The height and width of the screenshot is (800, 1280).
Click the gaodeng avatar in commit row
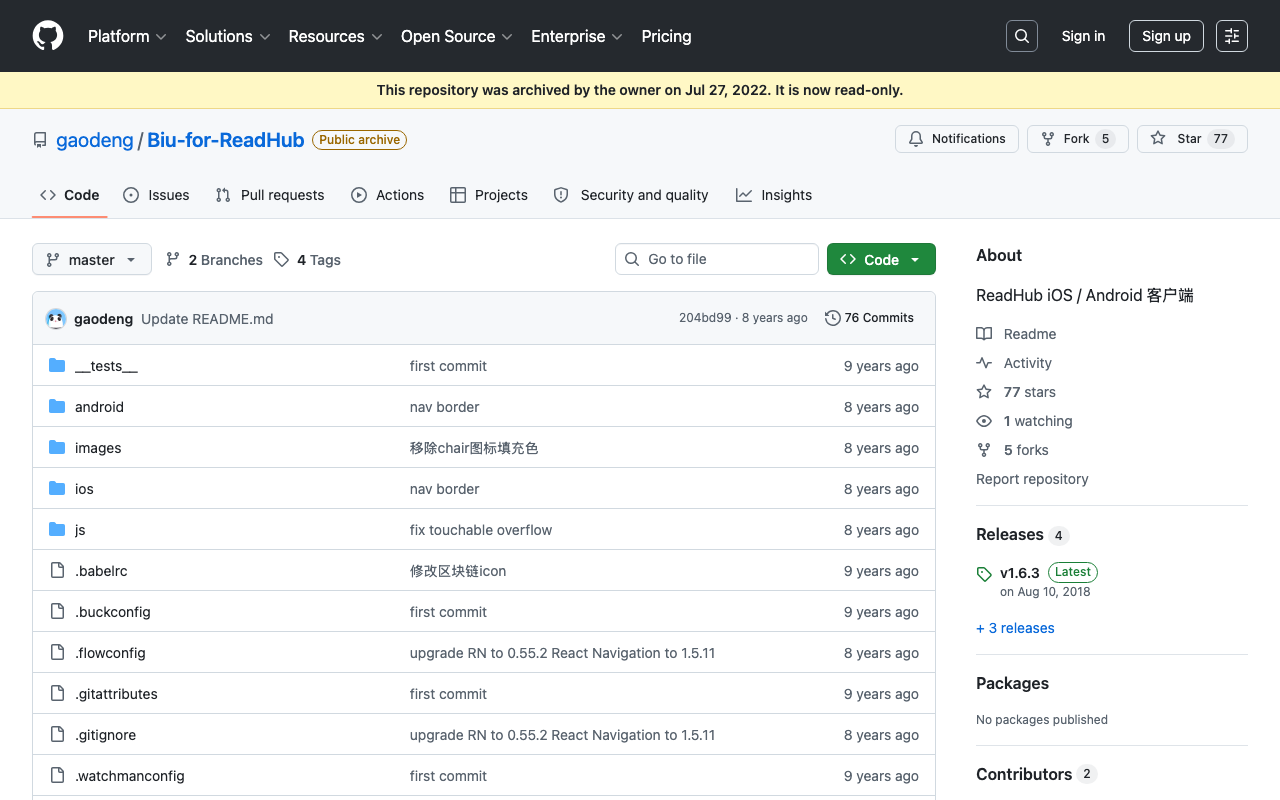(x=56, y=319)
